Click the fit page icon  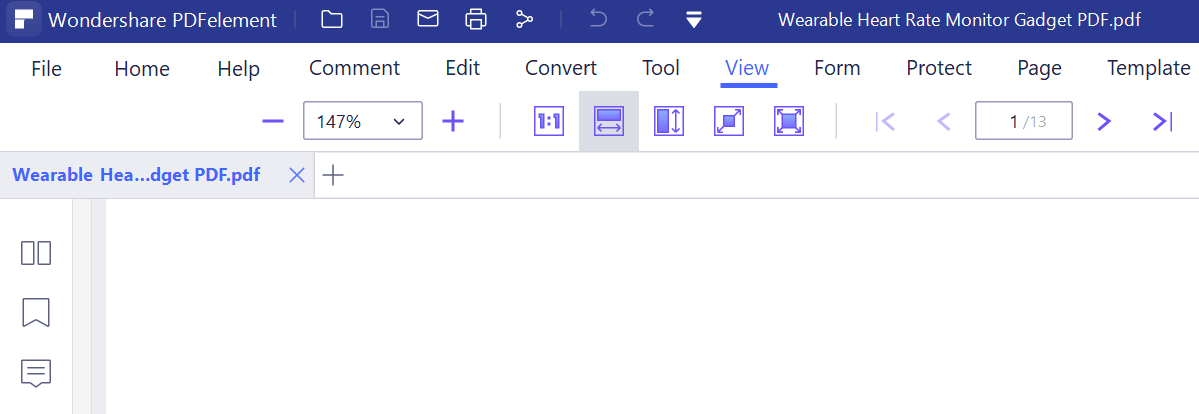point(729,121)
